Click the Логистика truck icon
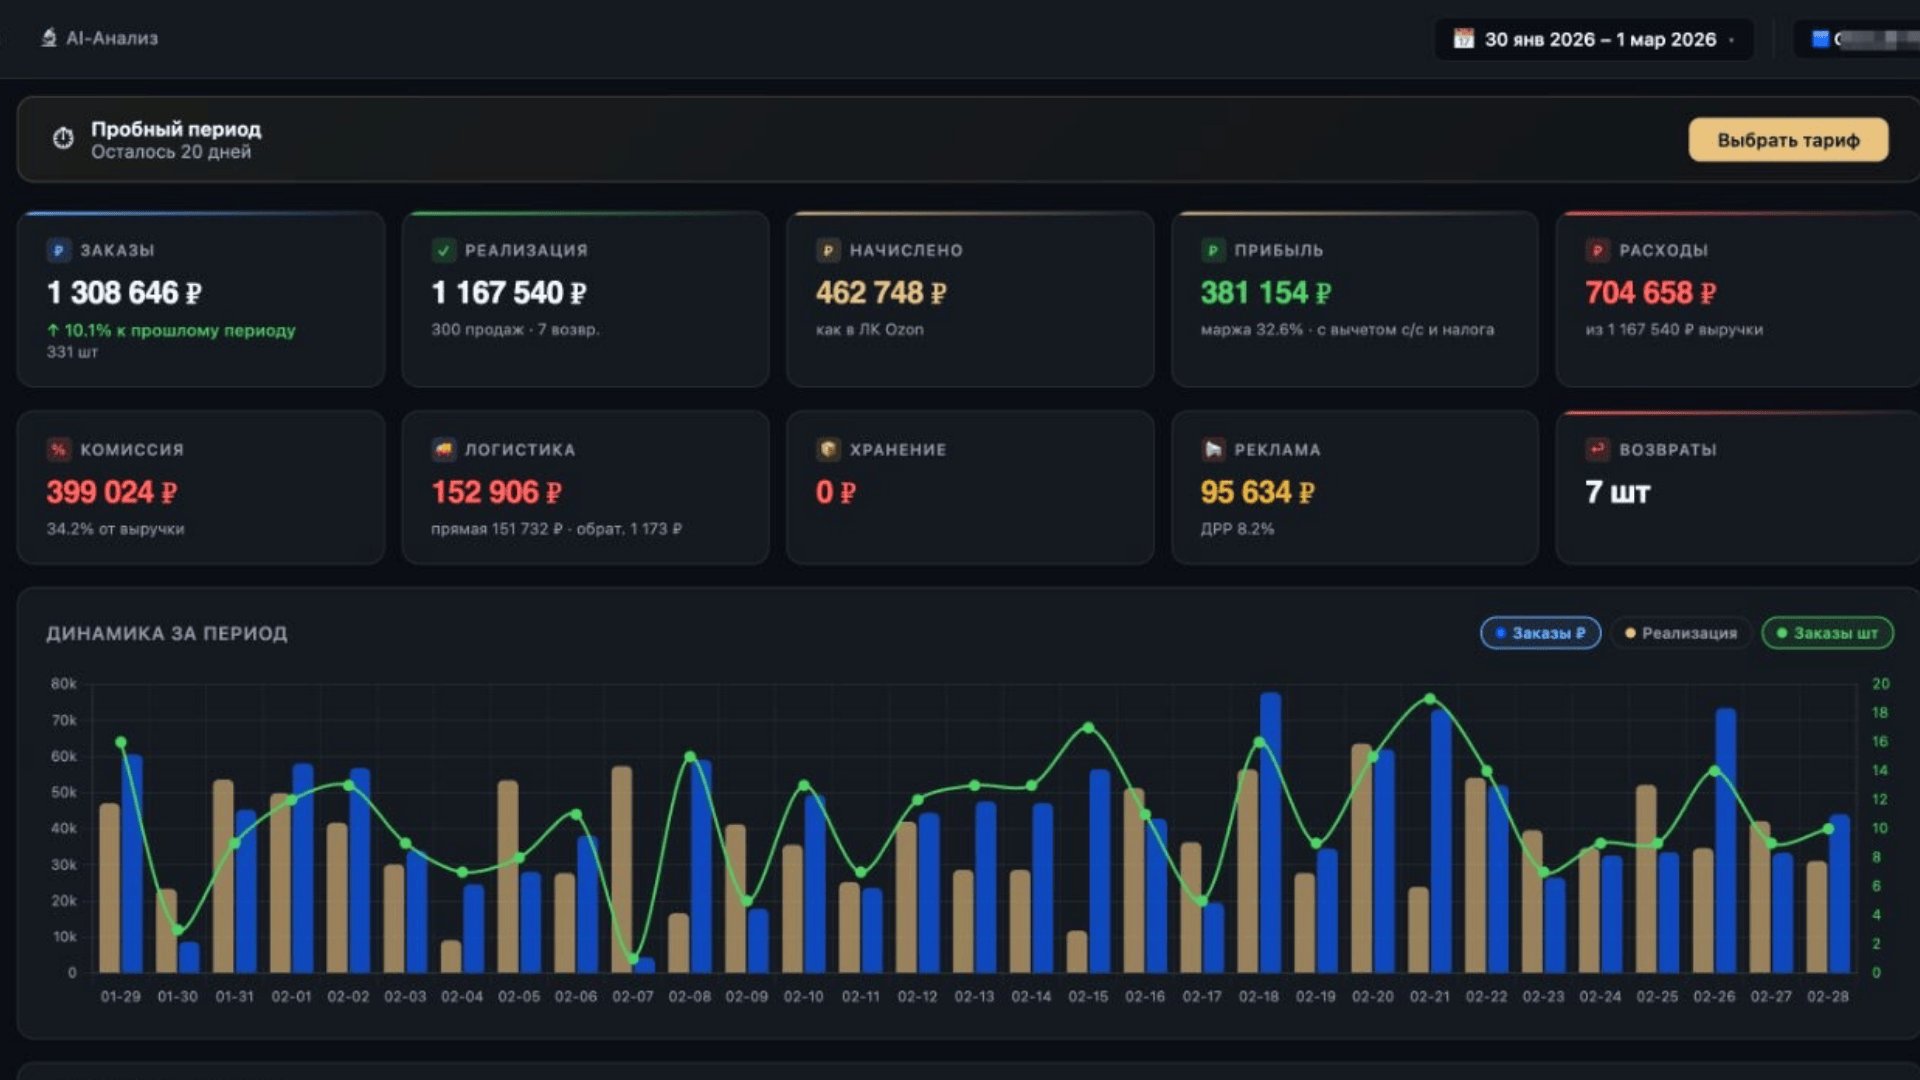The width and height of the screenshot is (1920, 1080). click(x=443, y=450)
